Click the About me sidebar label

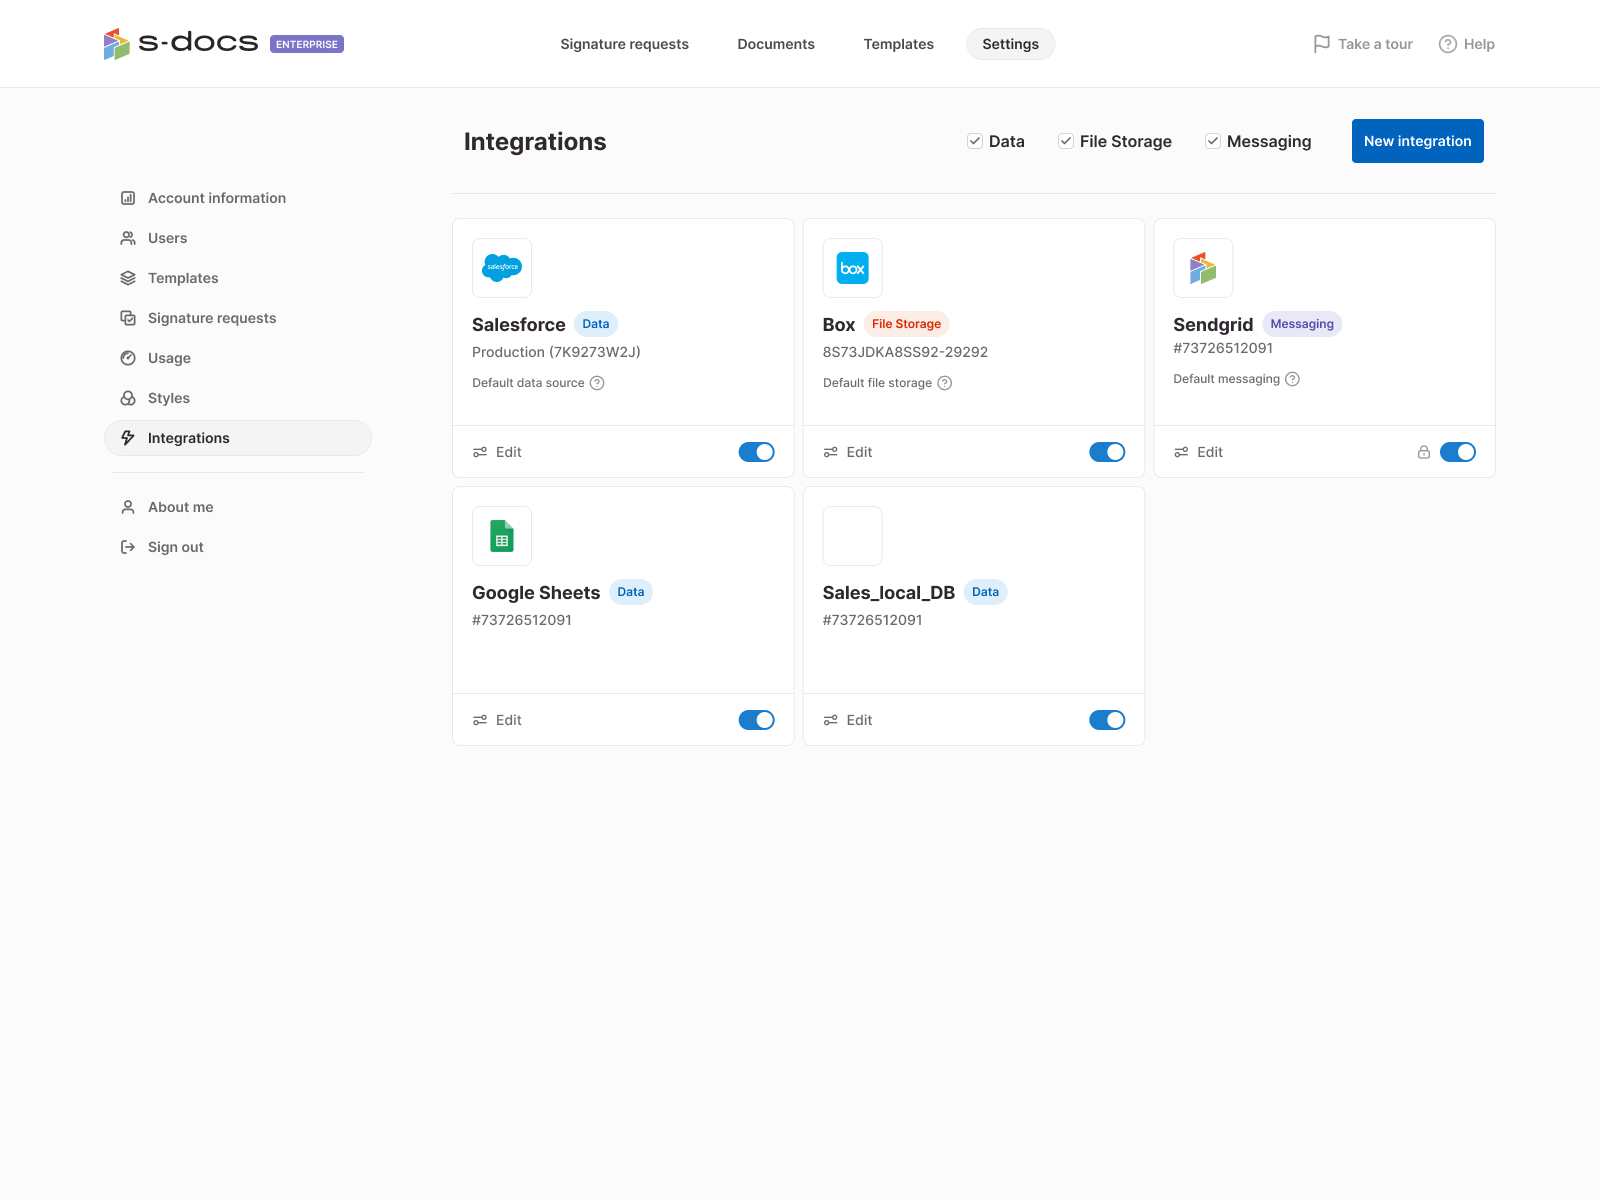coord(181,507)
